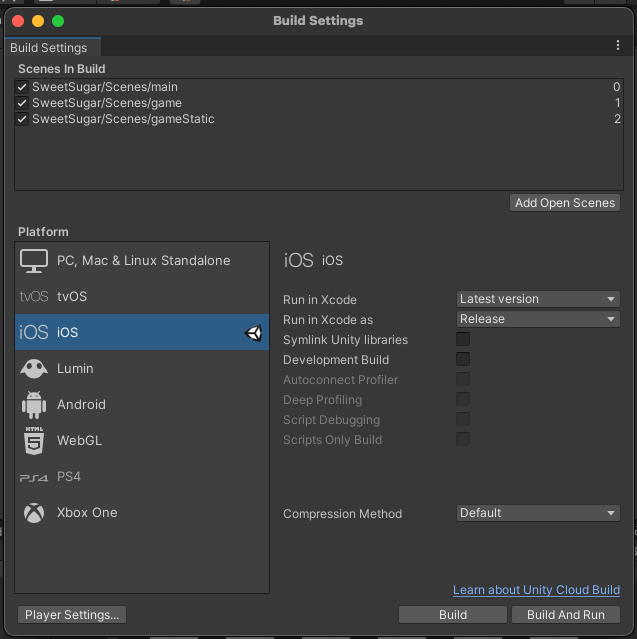The height and width of the screenshot is (639, 637).
Task: Open Player Settings
Action: [72, 615]
